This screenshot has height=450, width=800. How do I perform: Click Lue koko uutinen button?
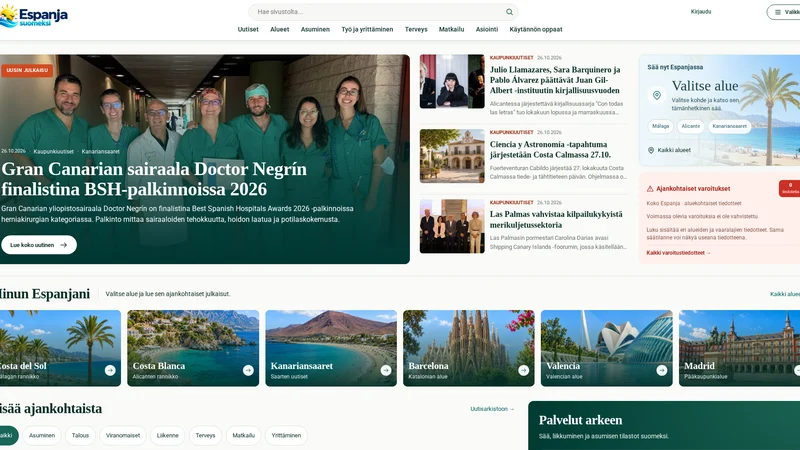(39, 245)
